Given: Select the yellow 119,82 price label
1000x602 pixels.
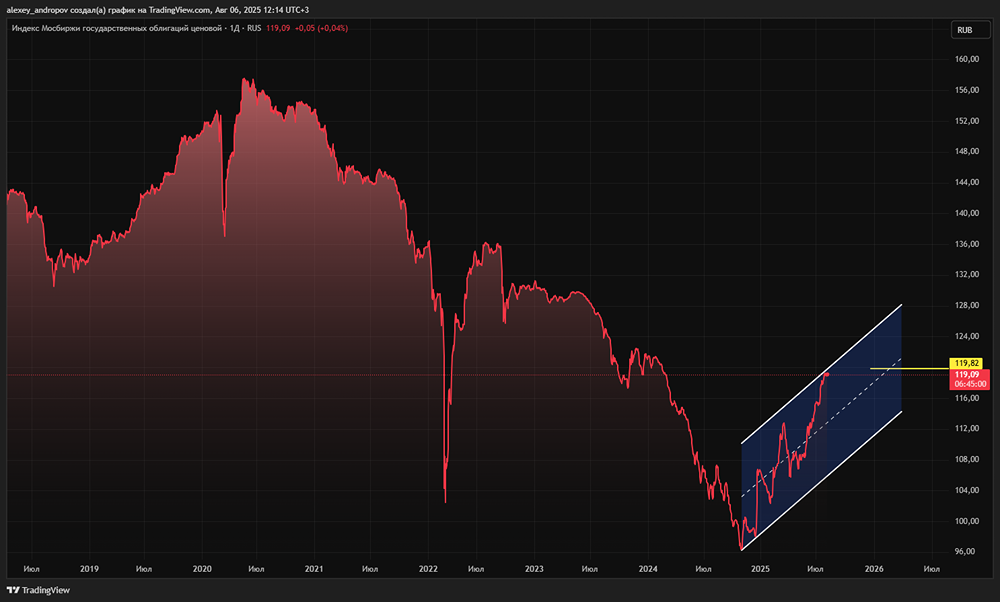Looking at the screenshot, I should tap(966, 363).
